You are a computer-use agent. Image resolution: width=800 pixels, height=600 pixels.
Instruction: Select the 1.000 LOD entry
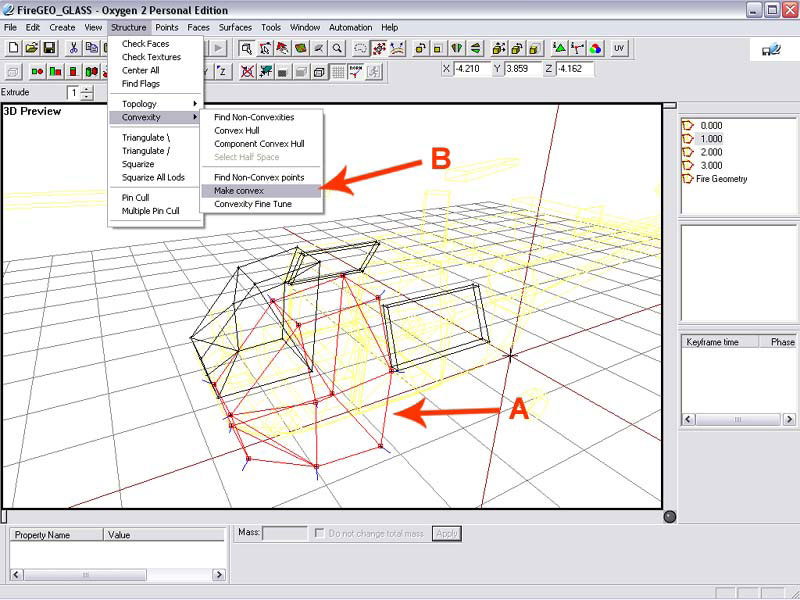pyautogui.click(x=711, y=139)
